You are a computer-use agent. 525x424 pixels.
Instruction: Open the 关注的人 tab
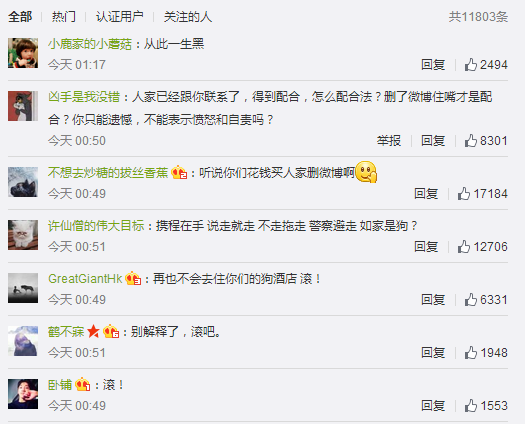tap(188, 16)
